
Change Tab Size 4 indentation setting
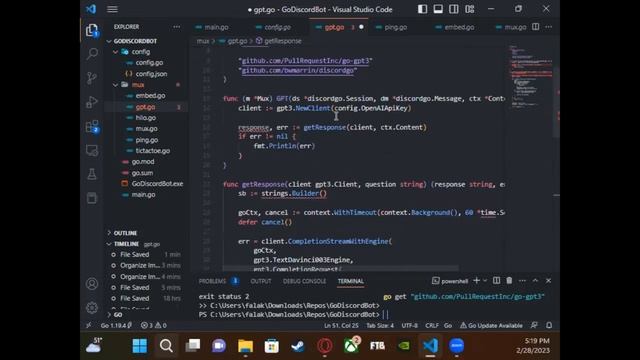380,326
